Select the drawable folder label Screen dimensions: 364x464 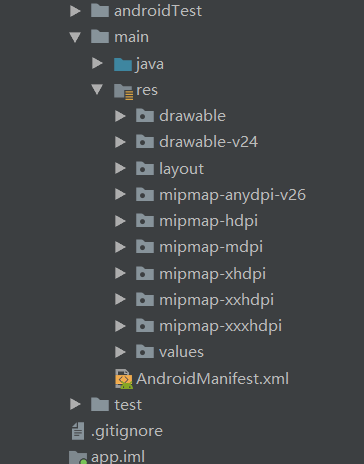coord(192,116)
